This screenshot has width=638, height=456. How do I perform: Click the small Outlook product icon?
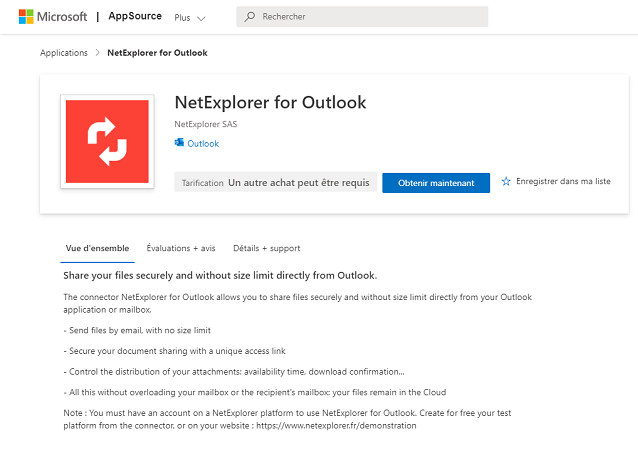click(179, 143)
